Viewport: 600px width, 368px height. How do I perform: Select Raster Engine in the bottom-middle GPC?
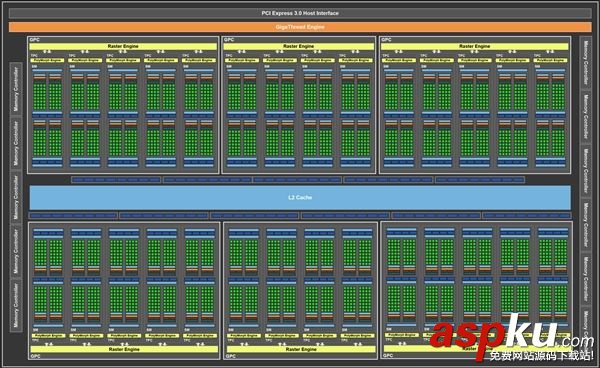[301, 349]
